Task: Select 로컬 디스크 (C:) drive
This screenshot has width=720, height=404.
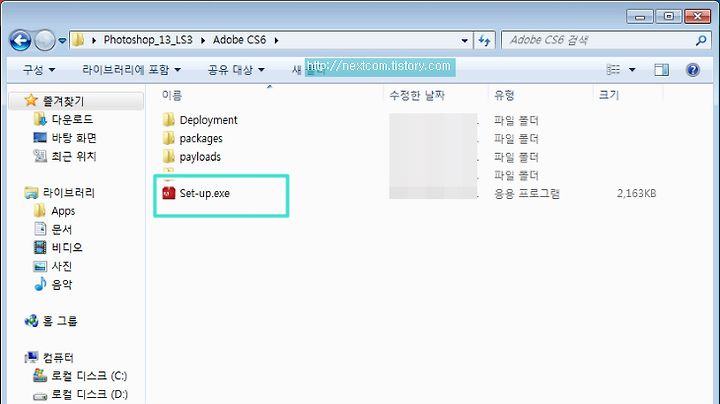Action: pyautogui.click(x=80, y=376)
